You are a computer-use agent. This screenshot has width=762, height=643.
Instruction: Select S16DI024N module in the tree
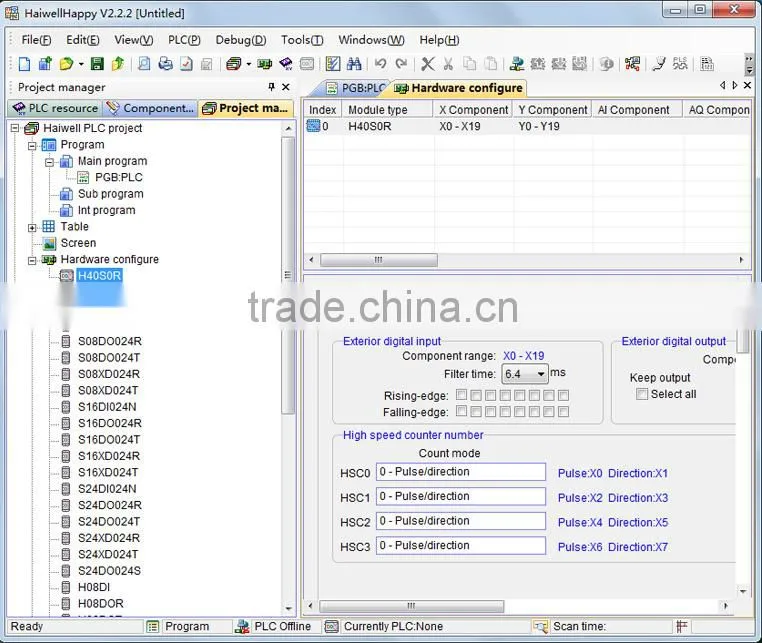coord(107,407)
